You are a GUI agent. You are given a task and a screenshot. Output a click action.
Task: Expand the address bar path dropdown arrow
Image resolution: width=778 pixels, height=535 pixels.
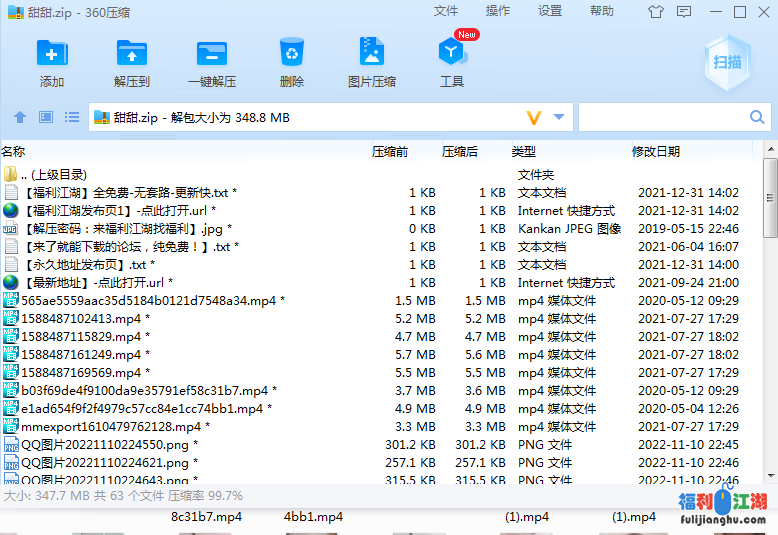pyautogui.click(x=558, y=117)
